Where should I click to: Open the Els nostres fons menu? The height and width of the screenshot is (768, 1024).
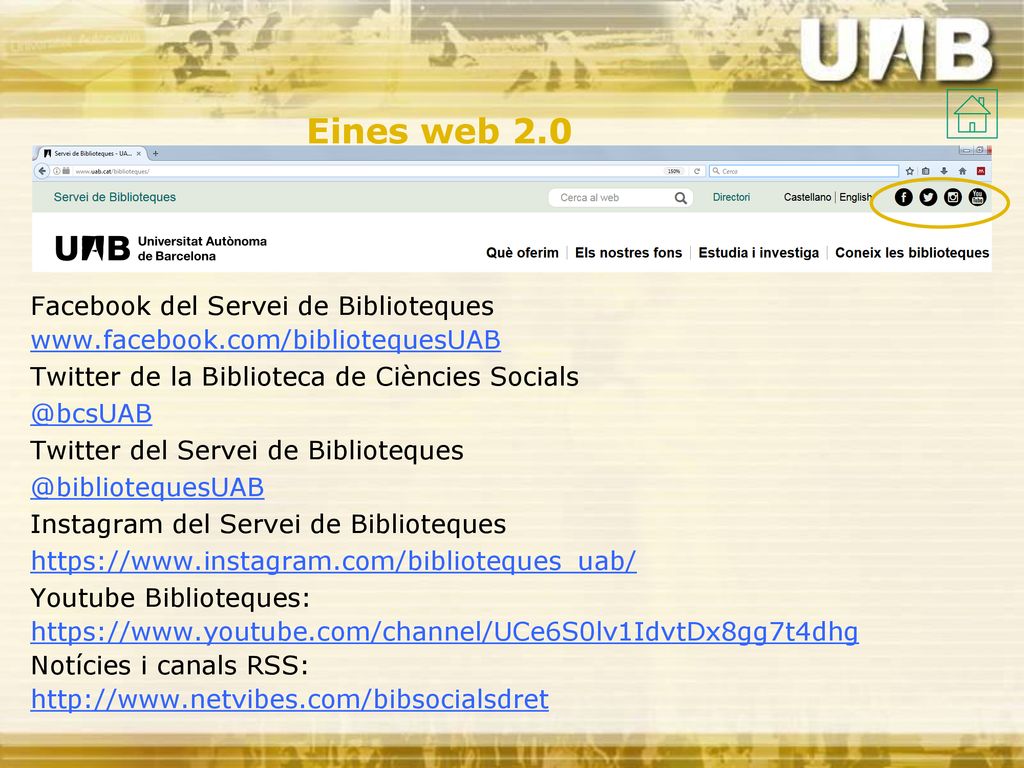628,253
